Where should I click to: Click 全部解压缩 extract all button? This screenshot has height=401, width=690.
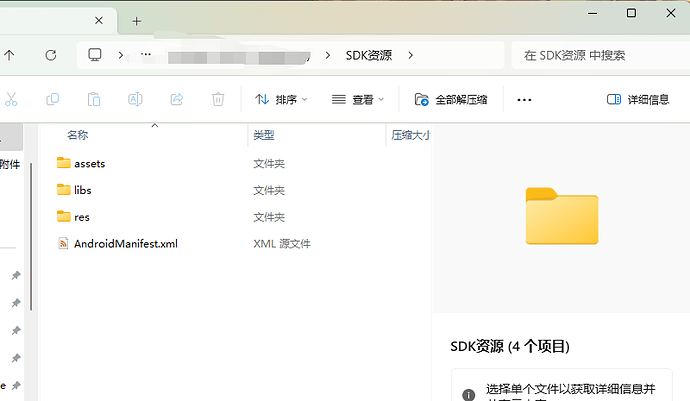(451, 100)
